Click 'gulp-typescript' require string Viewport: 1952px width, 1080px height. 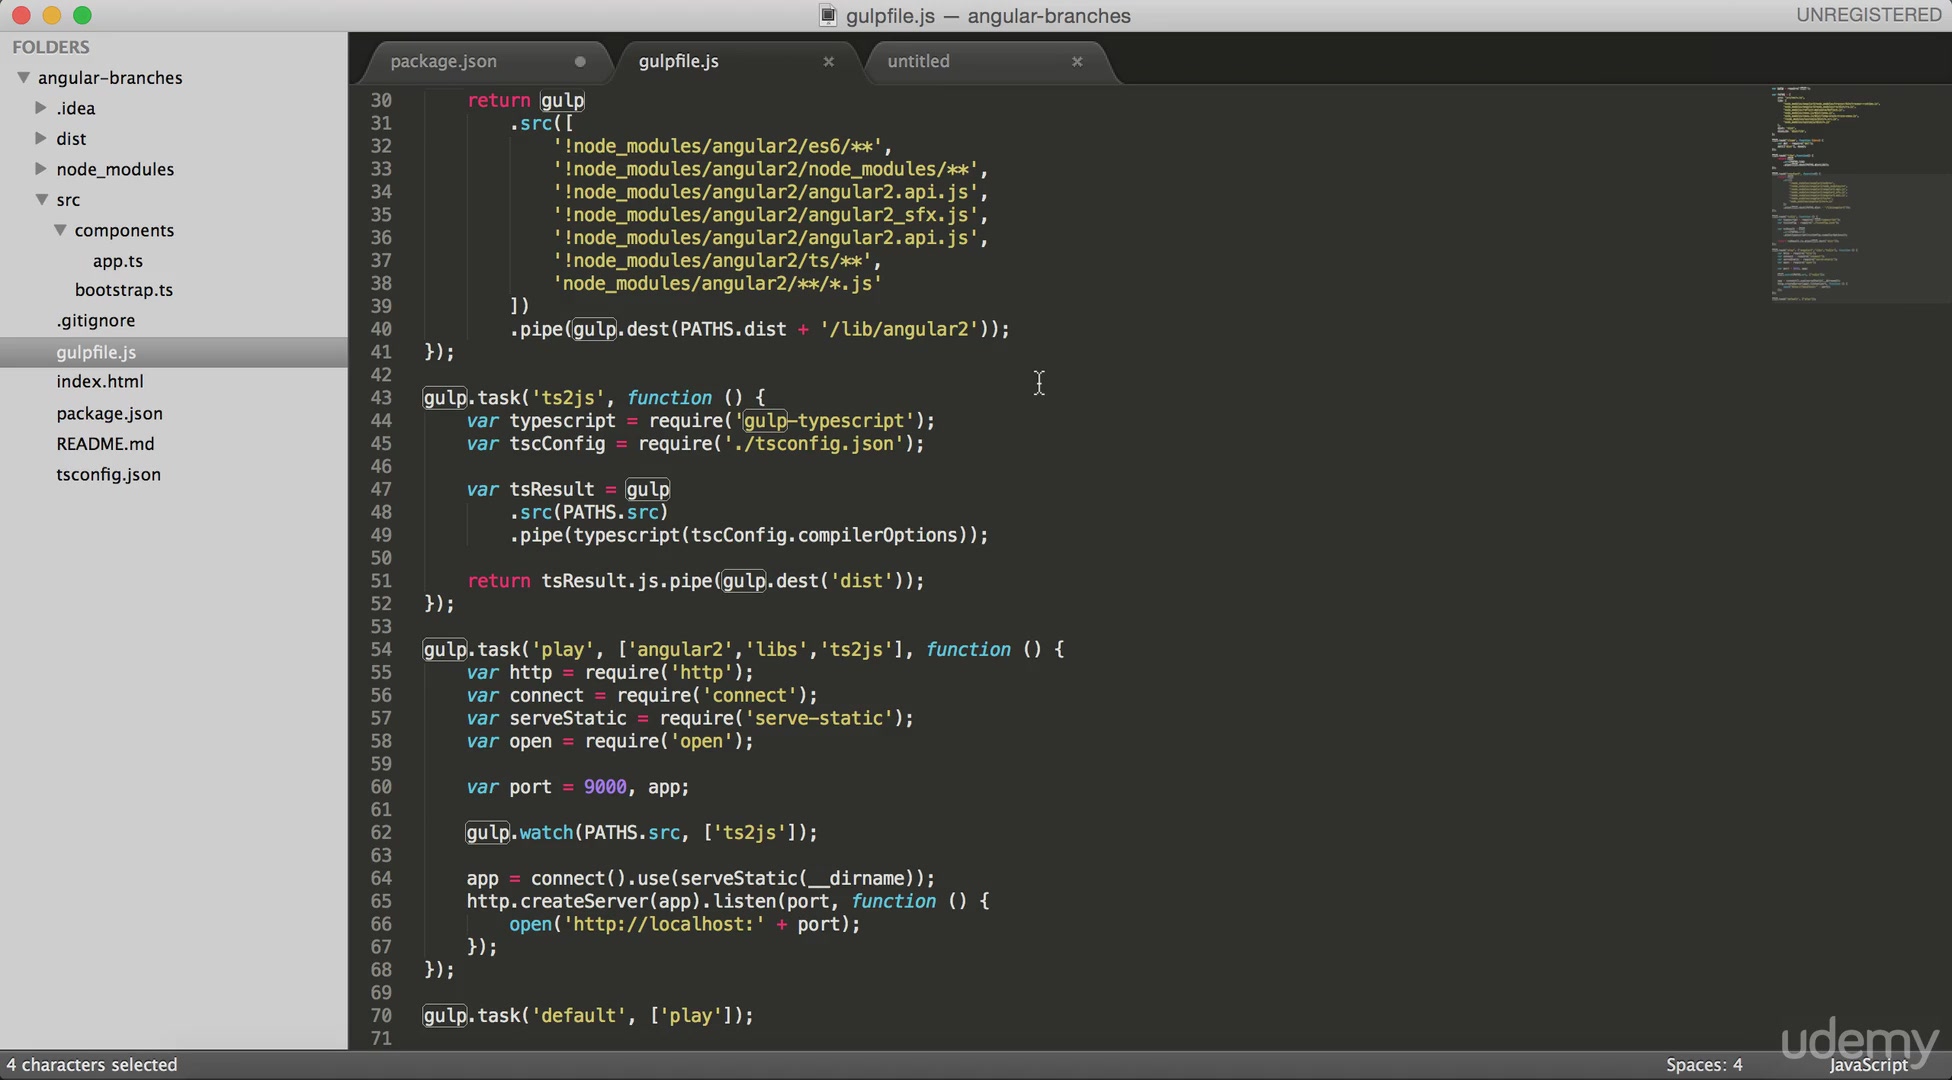tap(824, 421)
